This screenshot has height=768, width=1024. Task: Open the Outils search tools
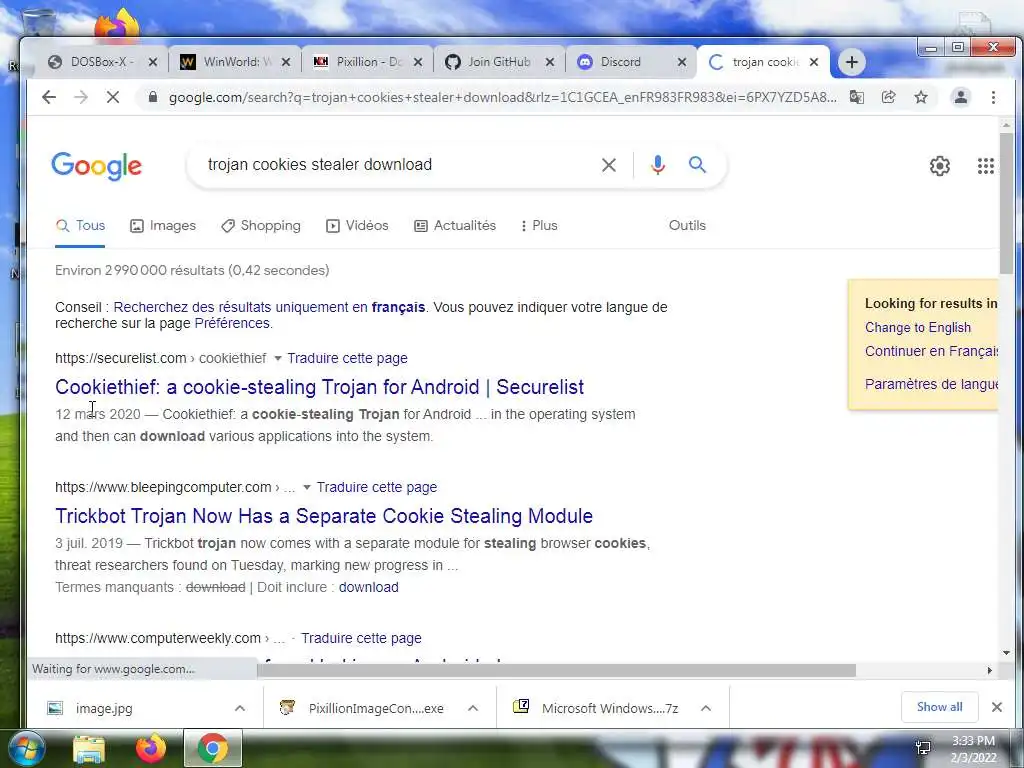[687, 225]
